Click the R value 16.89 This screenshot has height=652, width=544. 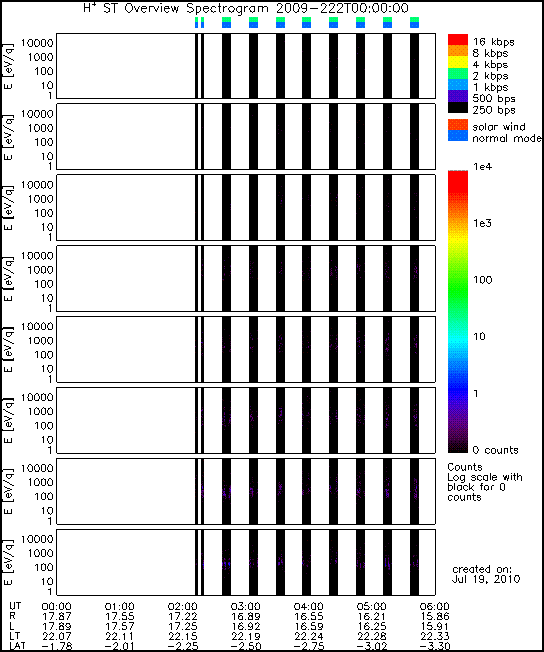pos(245,617)
